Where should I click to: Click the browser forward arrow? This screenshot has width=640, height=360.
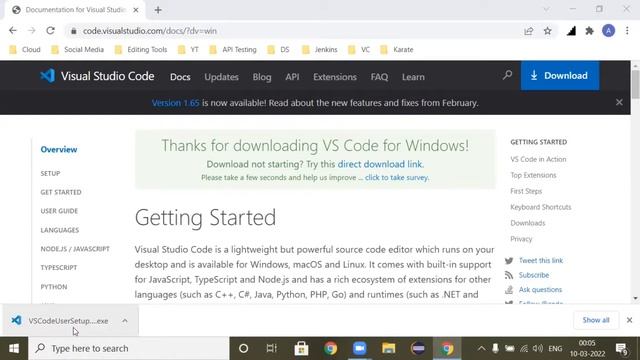pyautogui.click(x=31, y=31)
